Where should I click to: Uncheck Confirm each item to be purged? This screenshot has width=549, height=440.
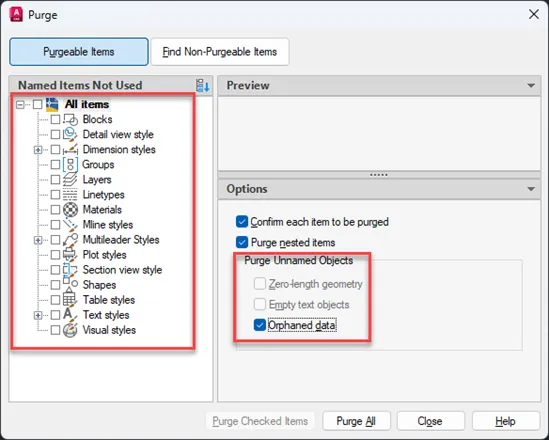(x=242, y=222)
